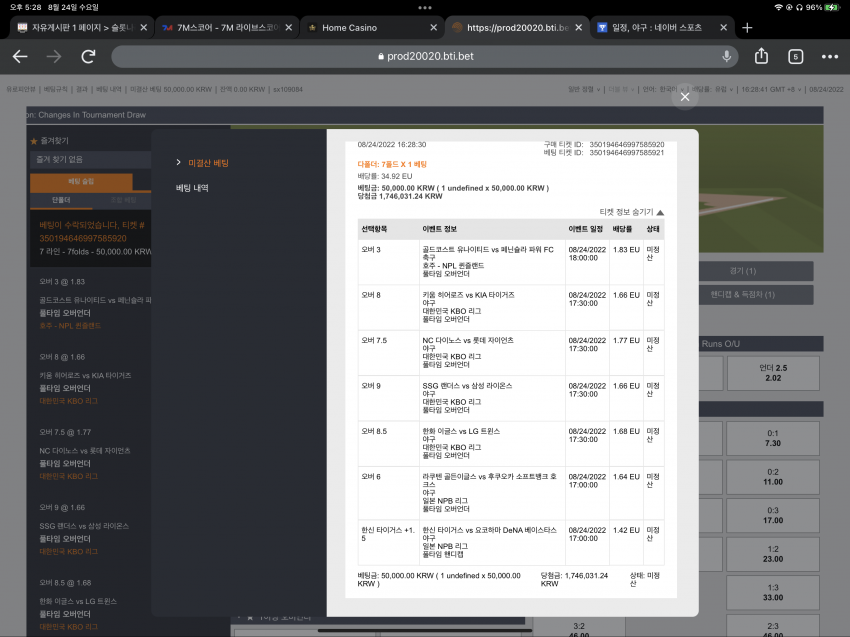Viewport: 850px width, 637px height.
Task: Tap the three dots at screen top center
Action: (x=425, y=8)
